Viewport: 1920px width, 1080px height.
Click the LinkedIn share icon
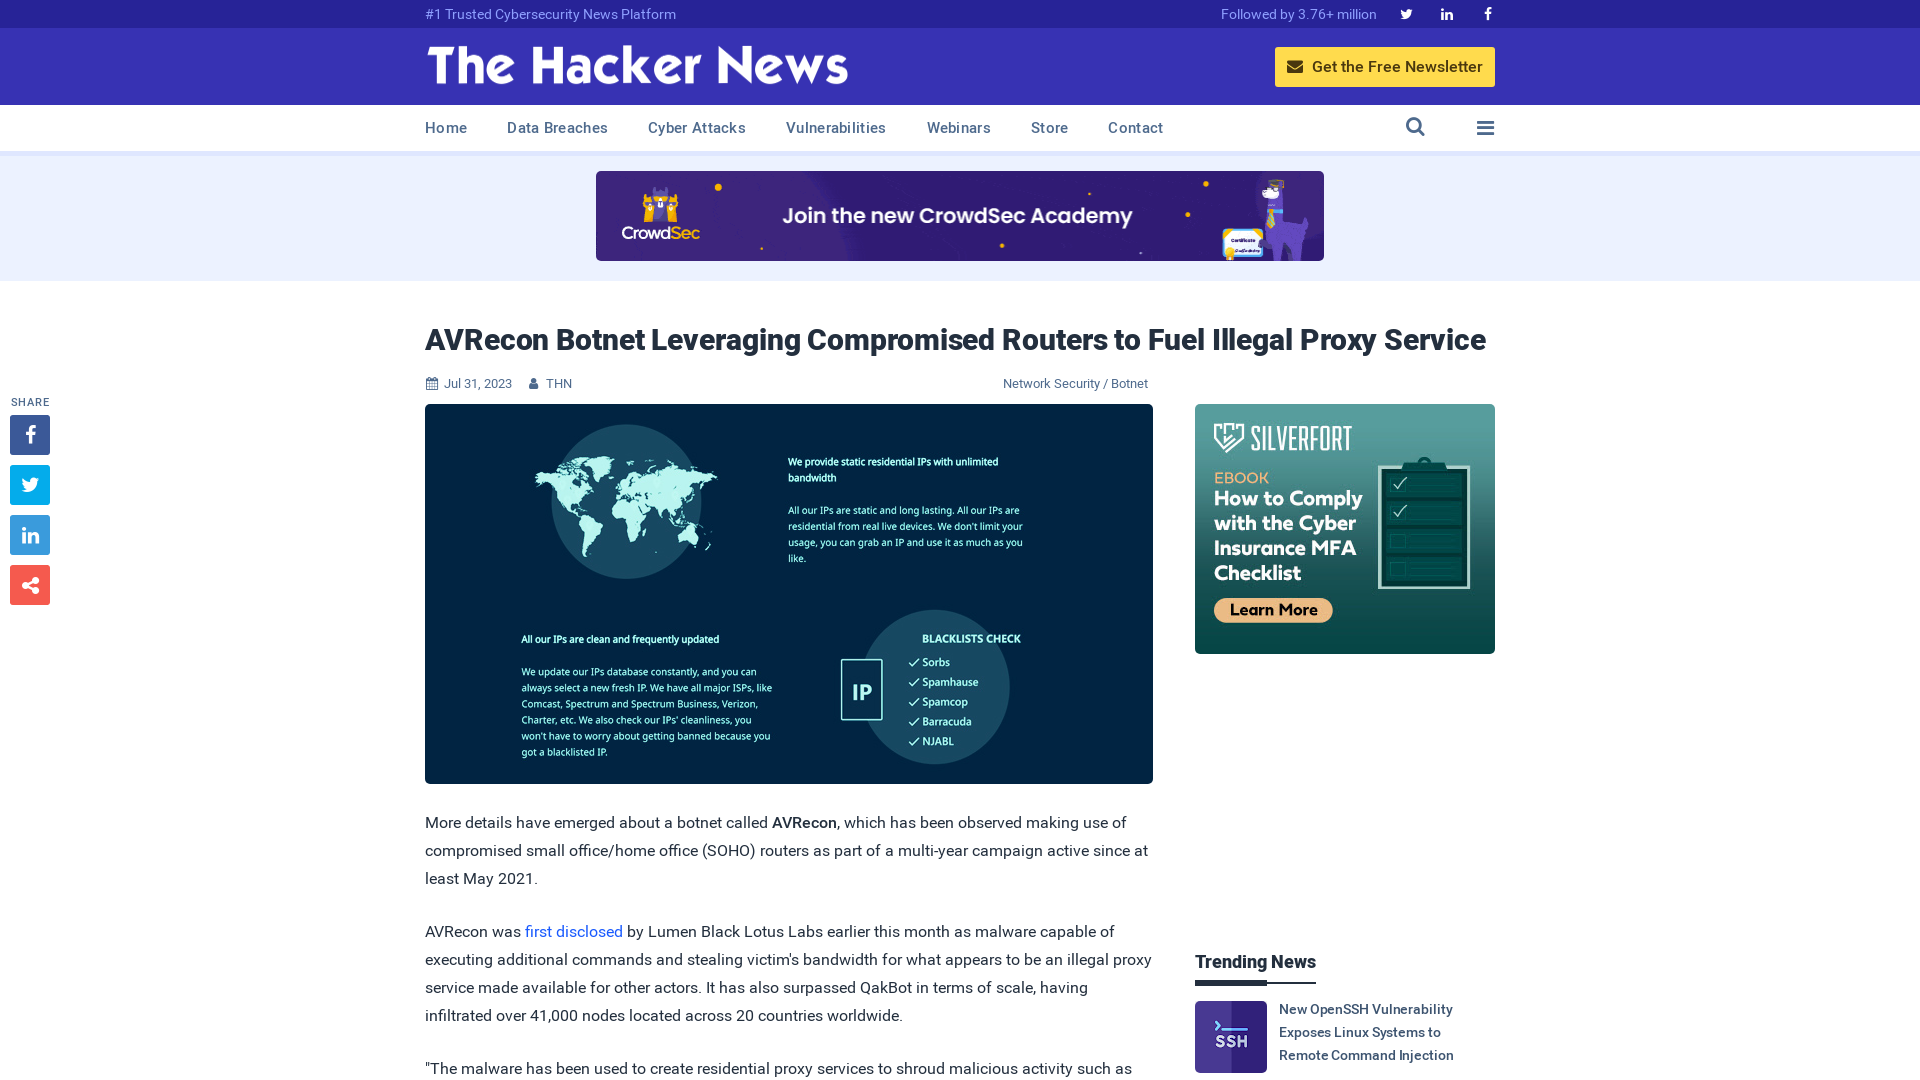pos(29,534)
